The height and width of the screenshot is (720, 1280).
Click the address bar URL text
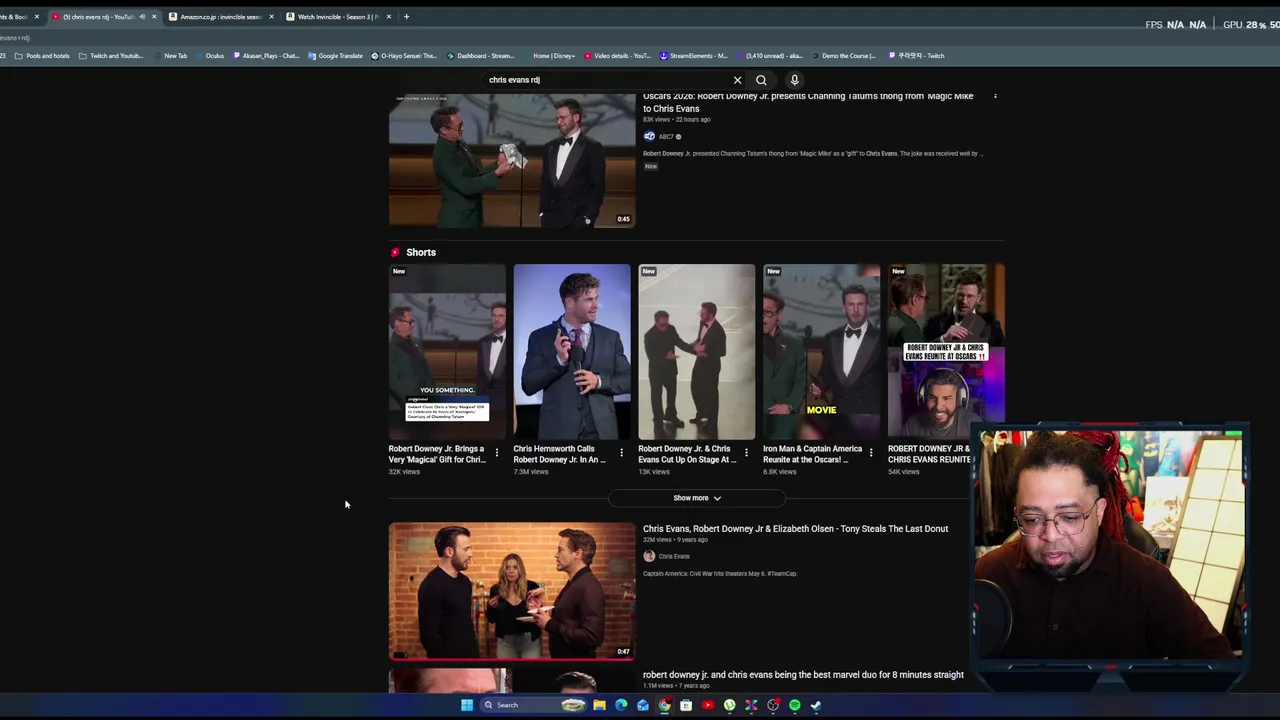(16, 38)
